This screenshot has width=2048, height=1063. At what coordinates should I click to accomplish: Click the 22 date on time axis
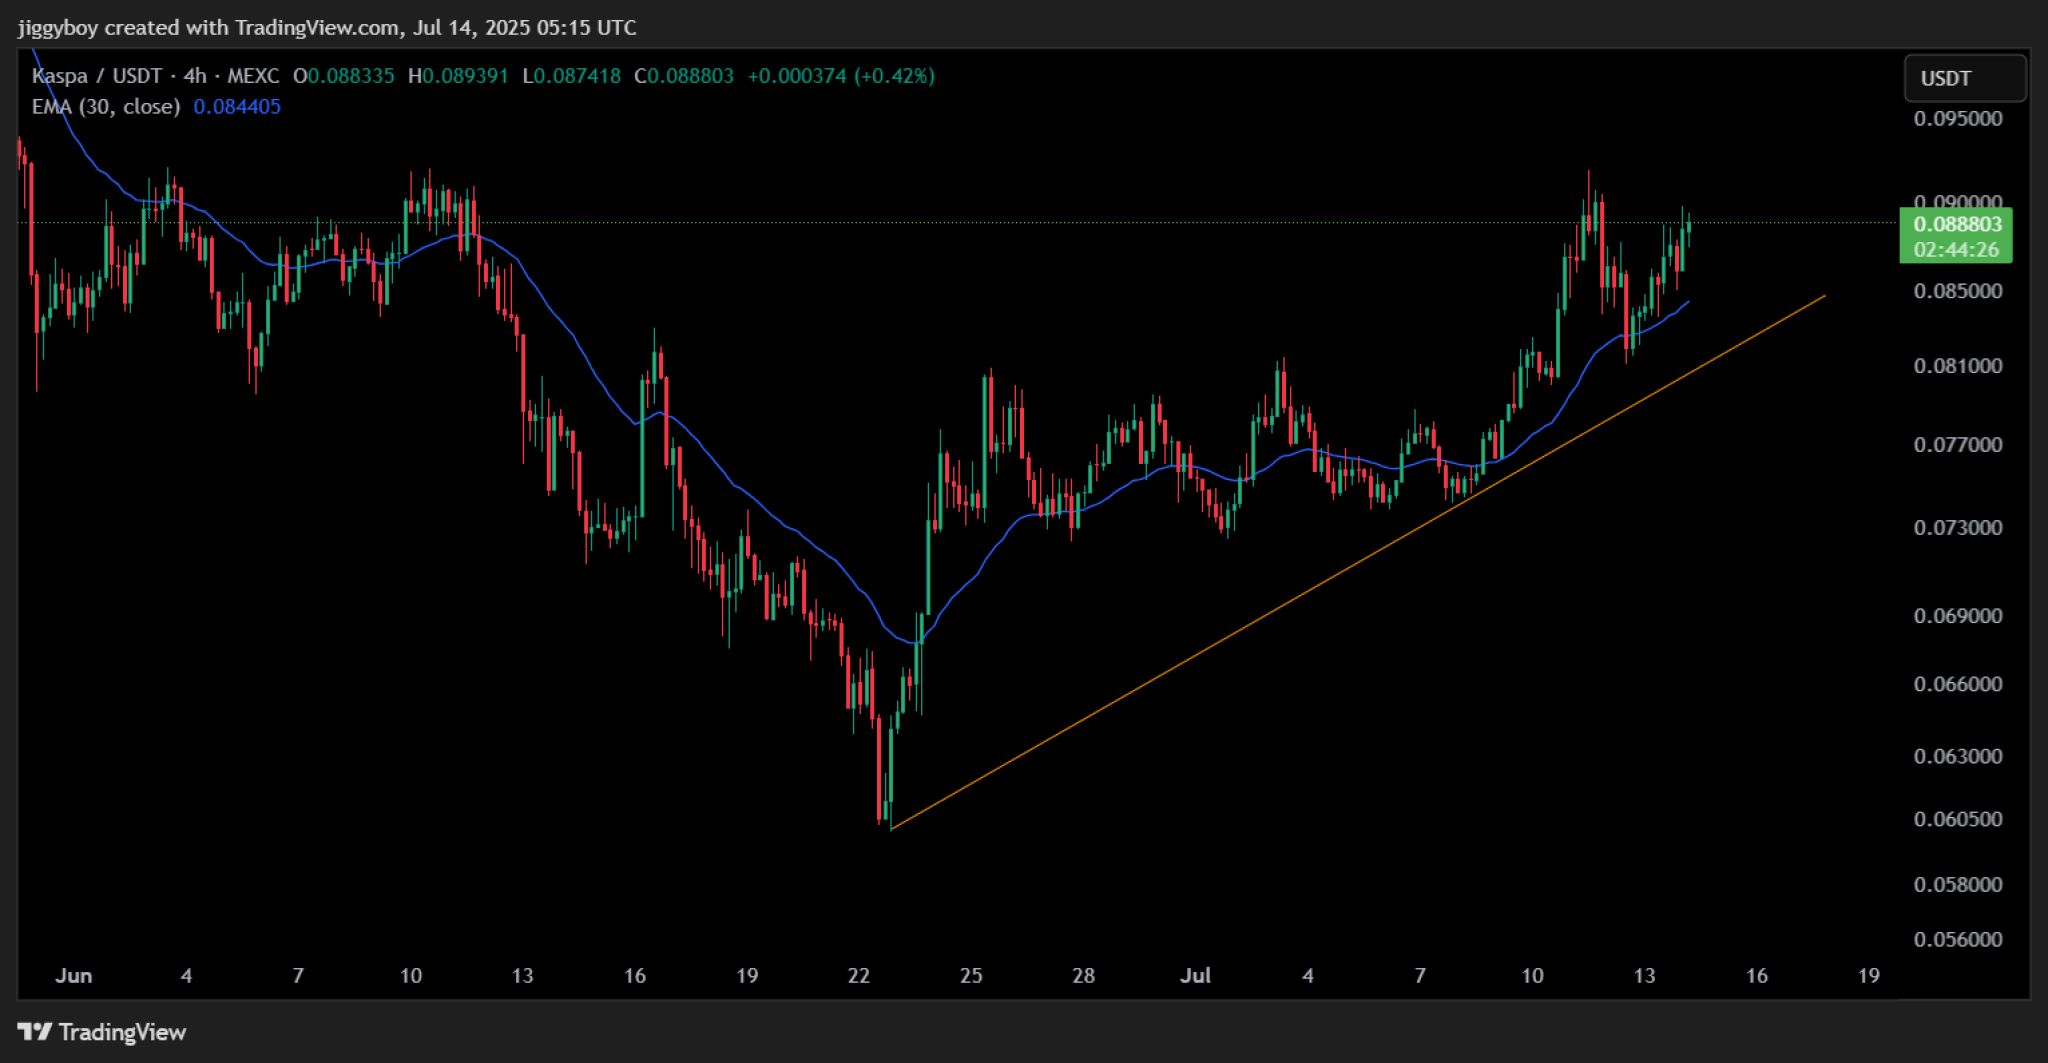859,975
